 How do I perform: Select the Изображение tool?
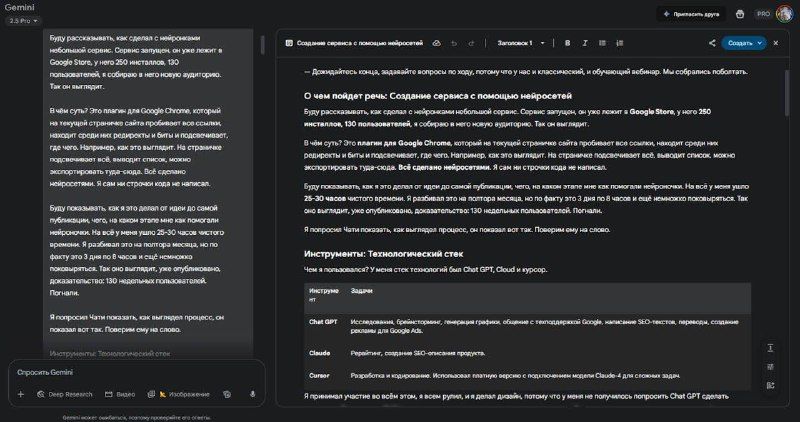pyautogui.click(x=179, y=394)
